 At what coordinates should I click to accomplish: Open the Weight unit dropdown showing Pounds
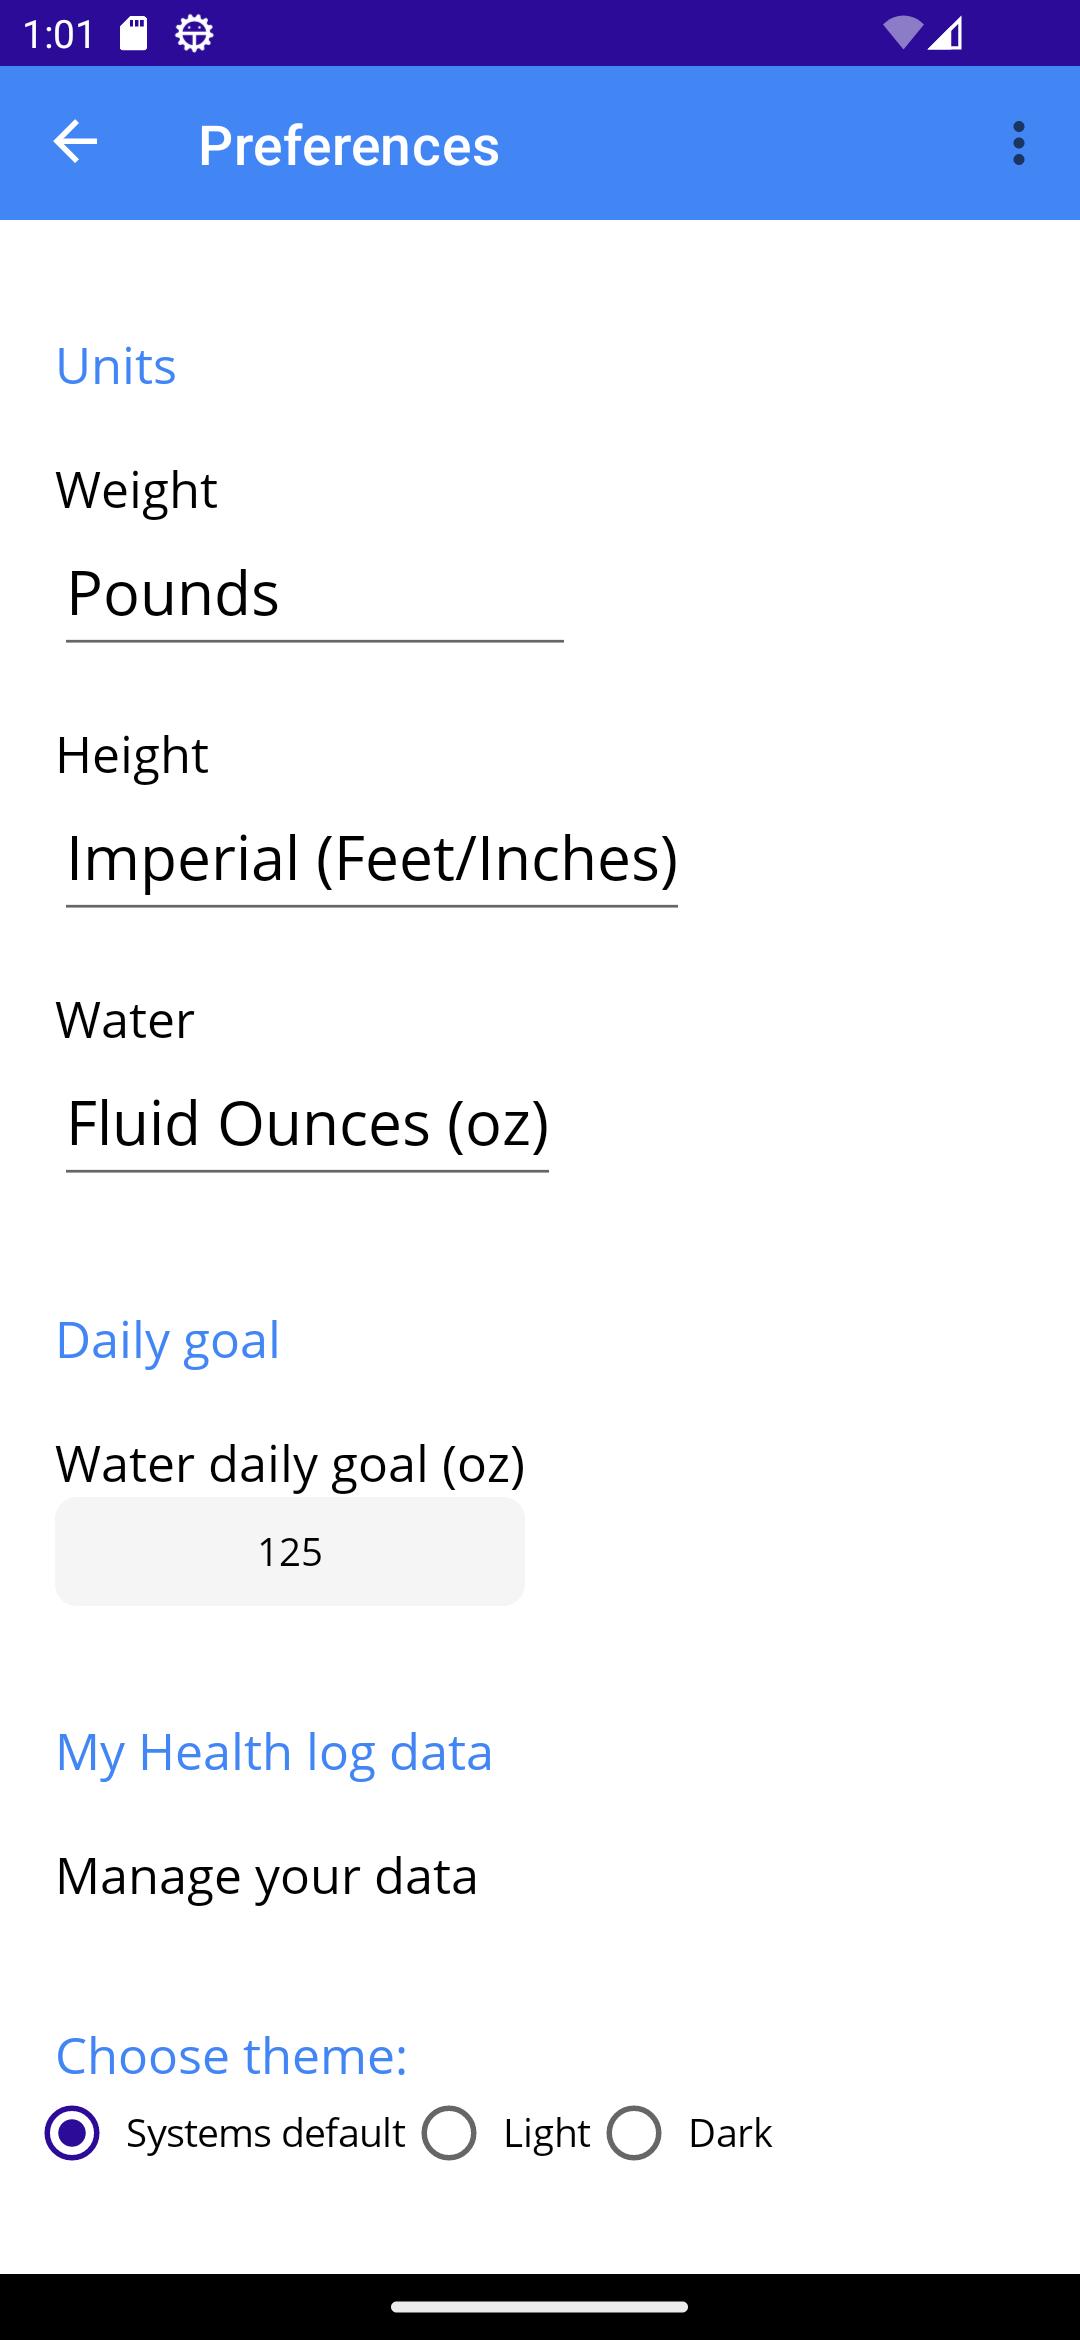point(315,594)
